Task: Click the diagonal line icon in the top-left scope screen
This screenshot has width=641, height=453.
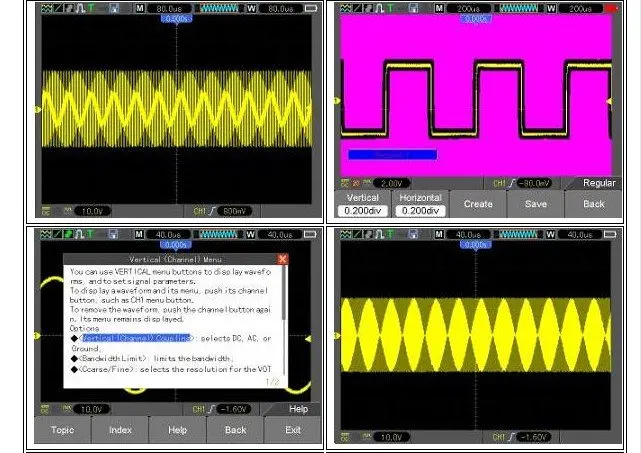Action: pyautogui.click(x=58, y=8)
